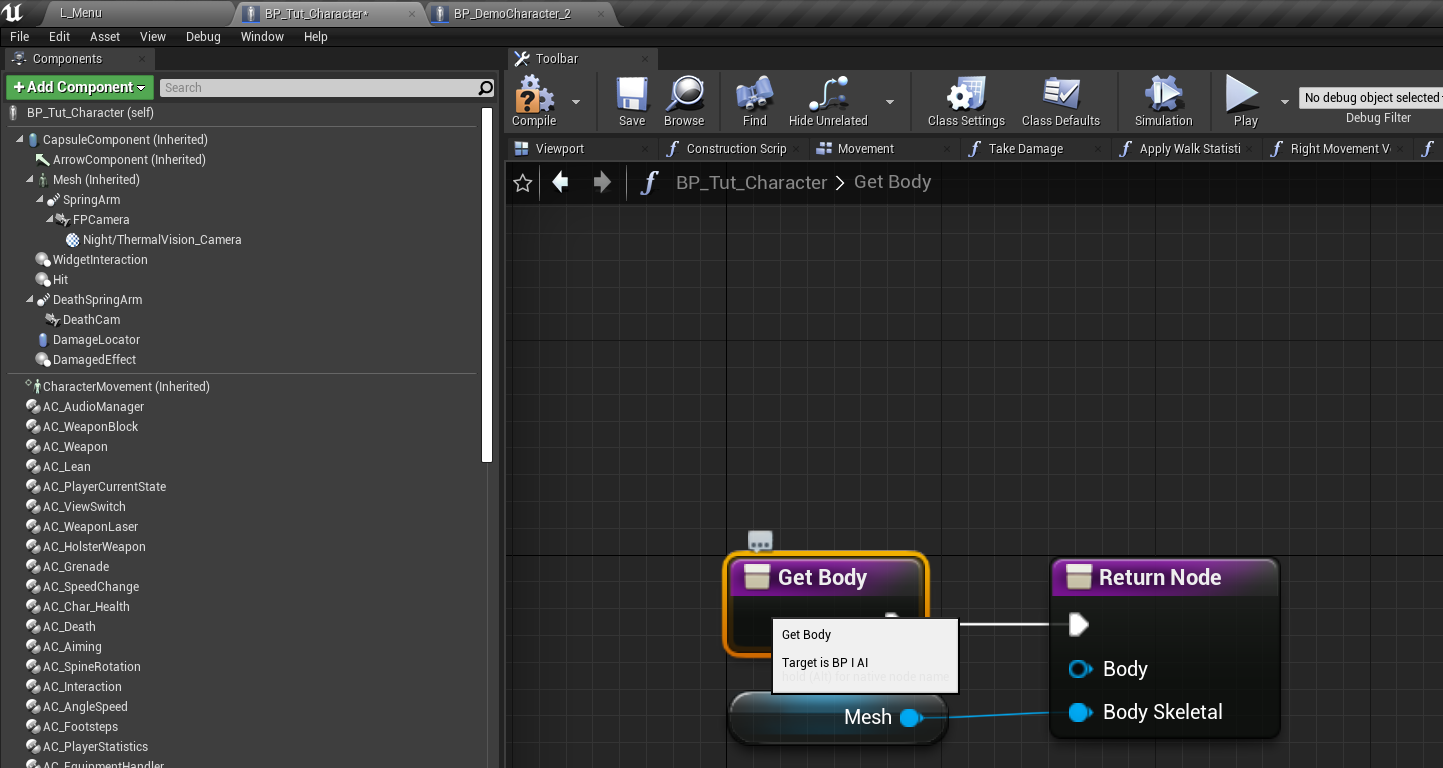This screenshot has width=1443, height=768.
Task: Select the Return Node title
Action: [x=1160, y=577]
